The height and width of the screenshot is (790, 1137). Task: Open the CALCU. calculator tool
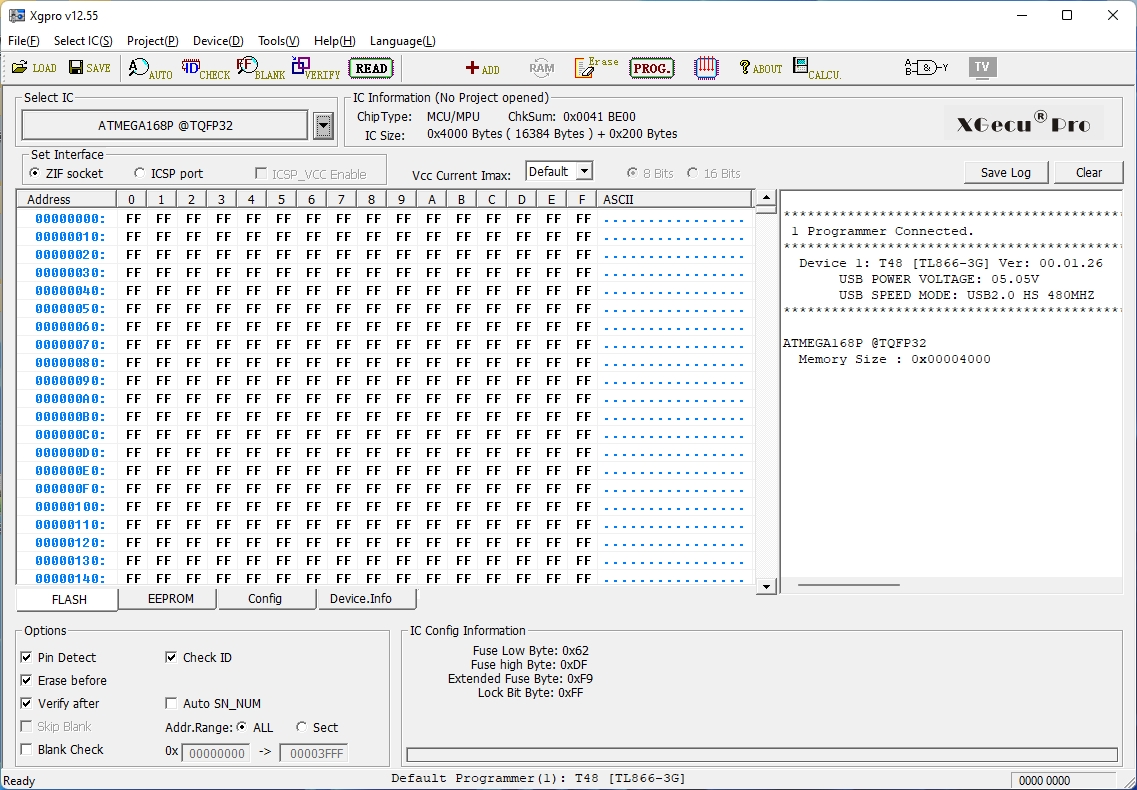[x=816, y=68]
